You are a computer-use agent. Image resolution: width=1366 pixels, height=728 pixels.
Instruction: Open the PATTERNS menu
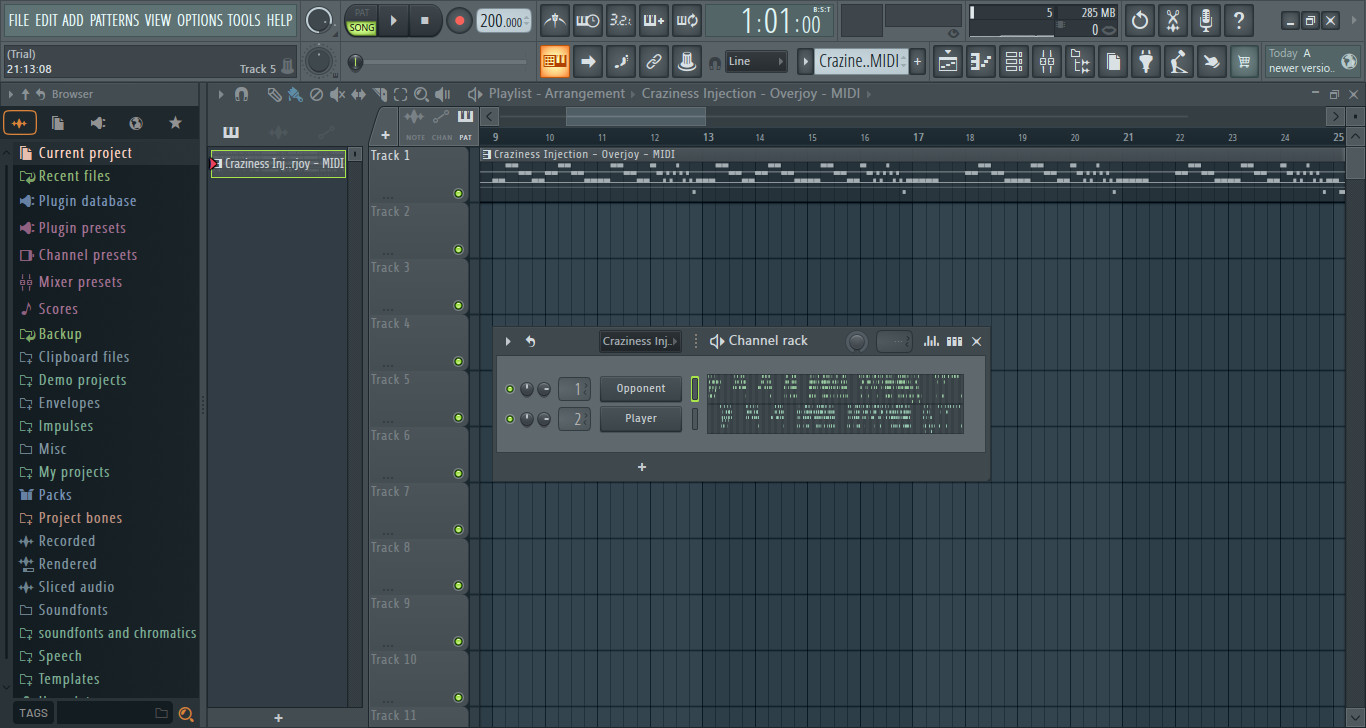115,19
